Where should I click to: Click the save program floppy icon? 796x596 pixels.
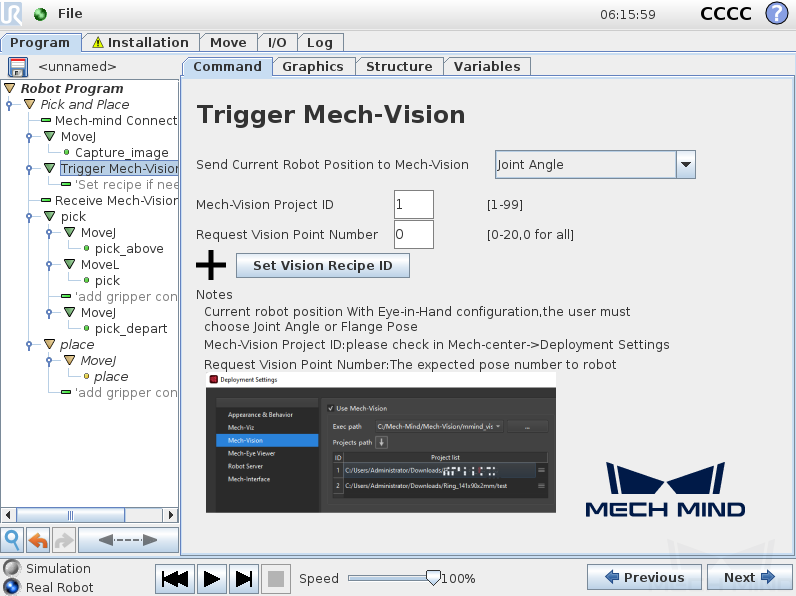[18, 67]
